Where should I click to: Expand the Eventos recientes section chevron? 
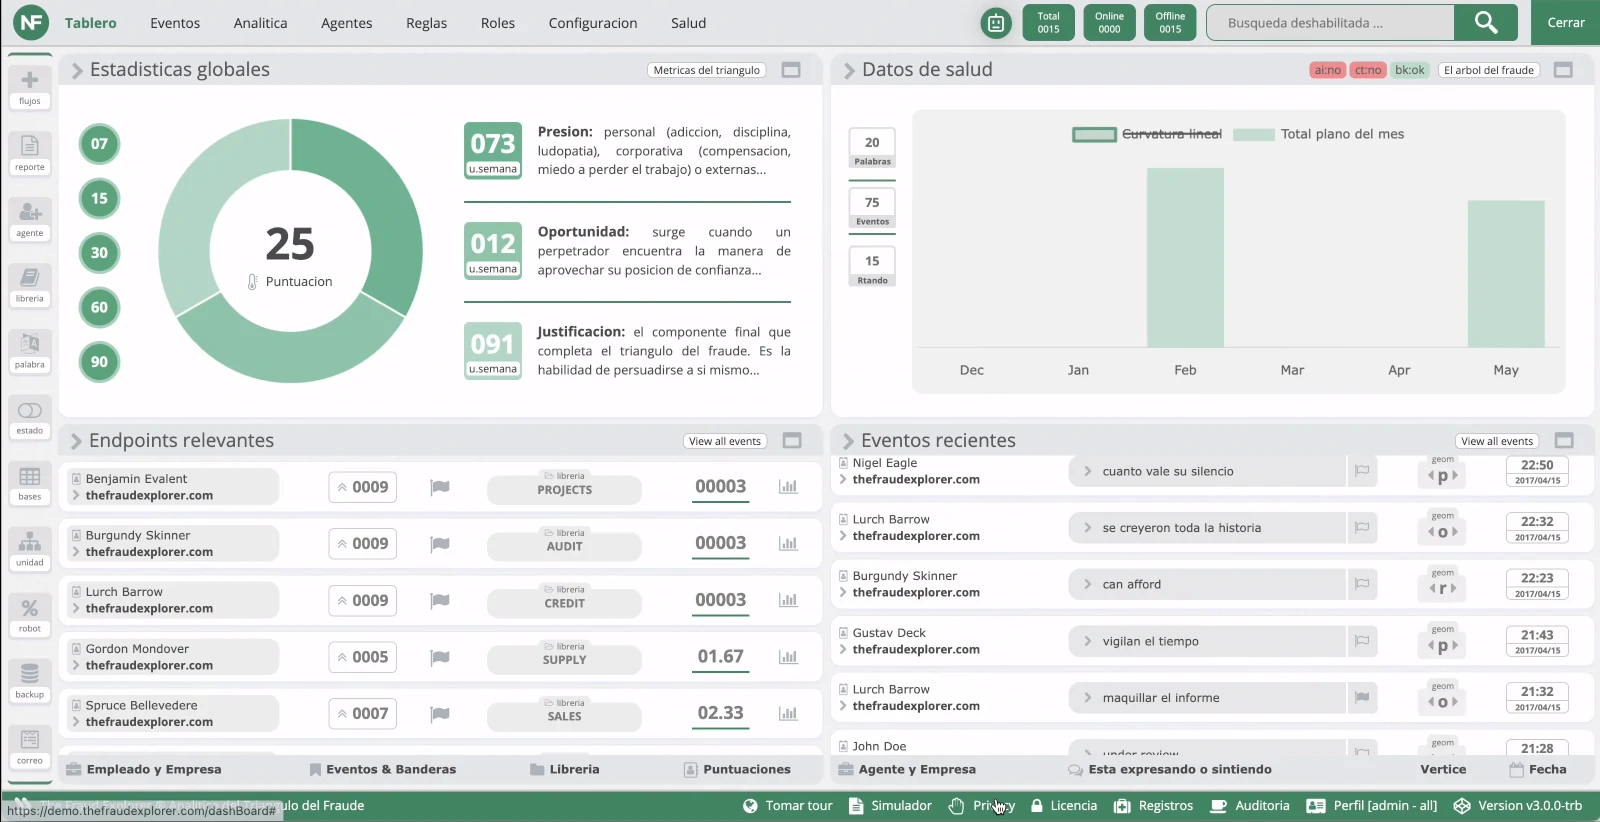[848, 441]
